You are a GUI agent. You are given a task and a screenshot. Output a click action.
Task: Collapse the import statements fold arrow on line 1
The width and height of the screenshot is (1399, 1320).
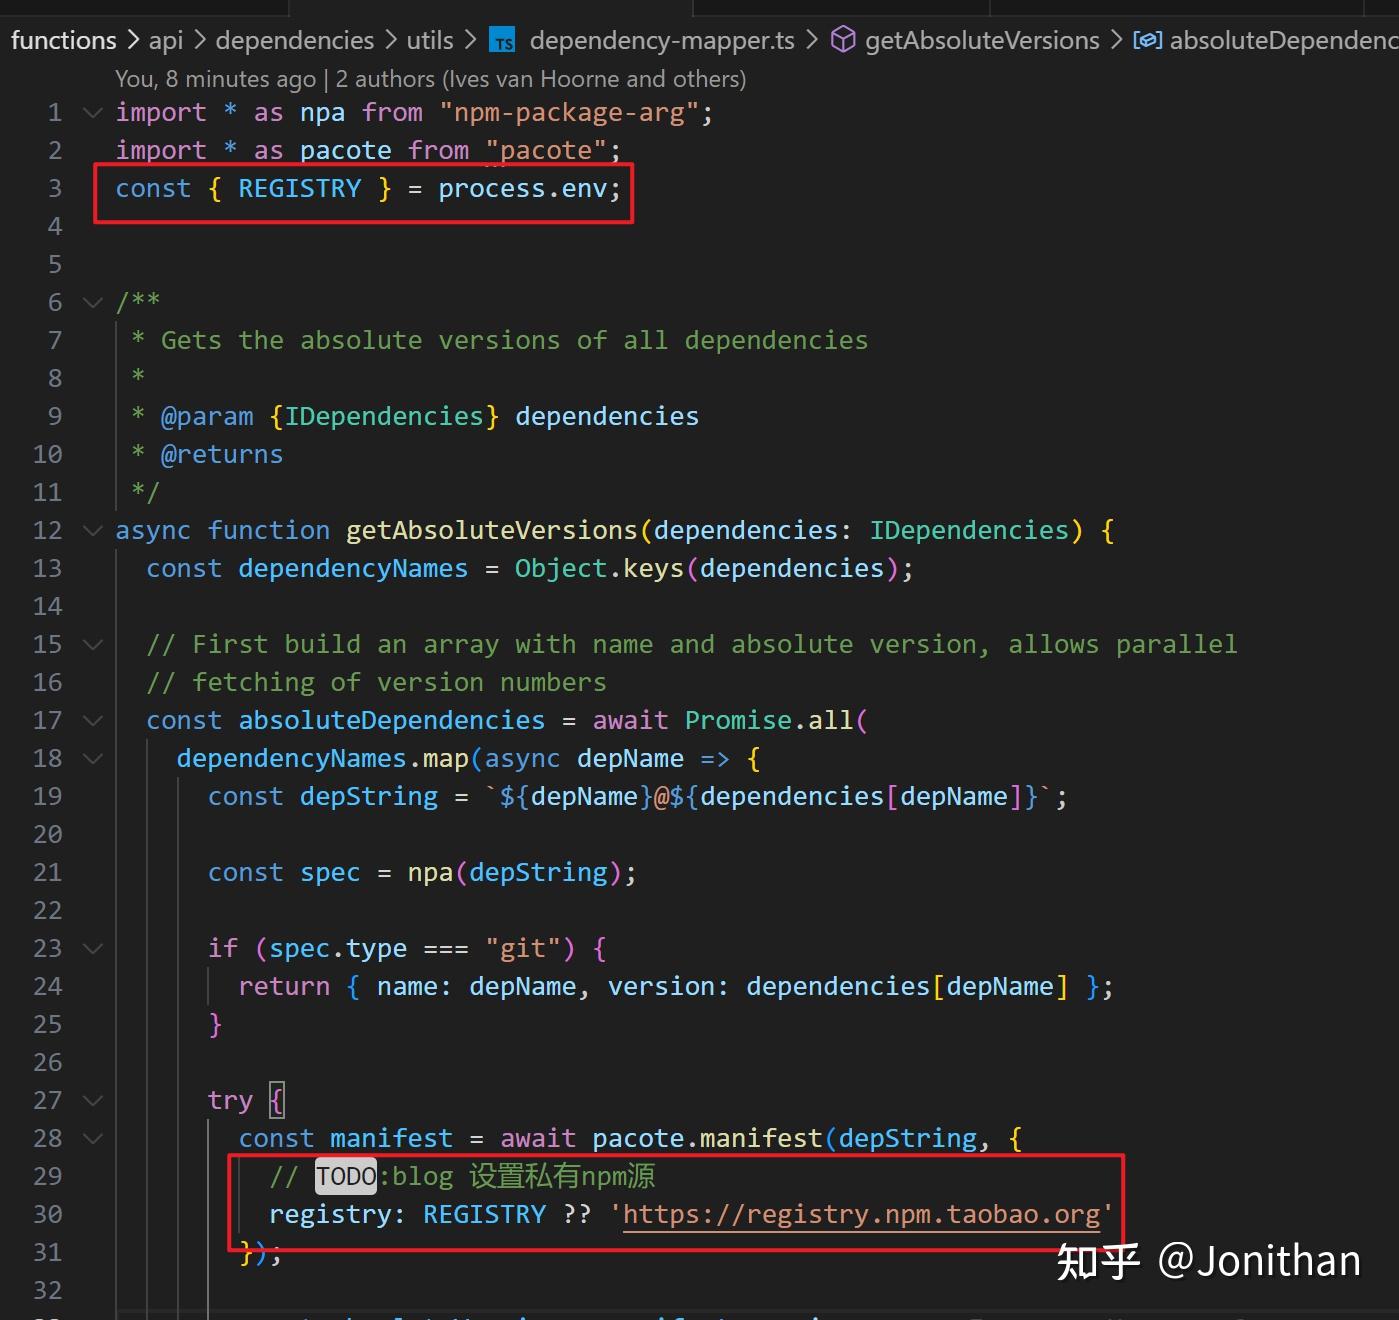(92, 112)
